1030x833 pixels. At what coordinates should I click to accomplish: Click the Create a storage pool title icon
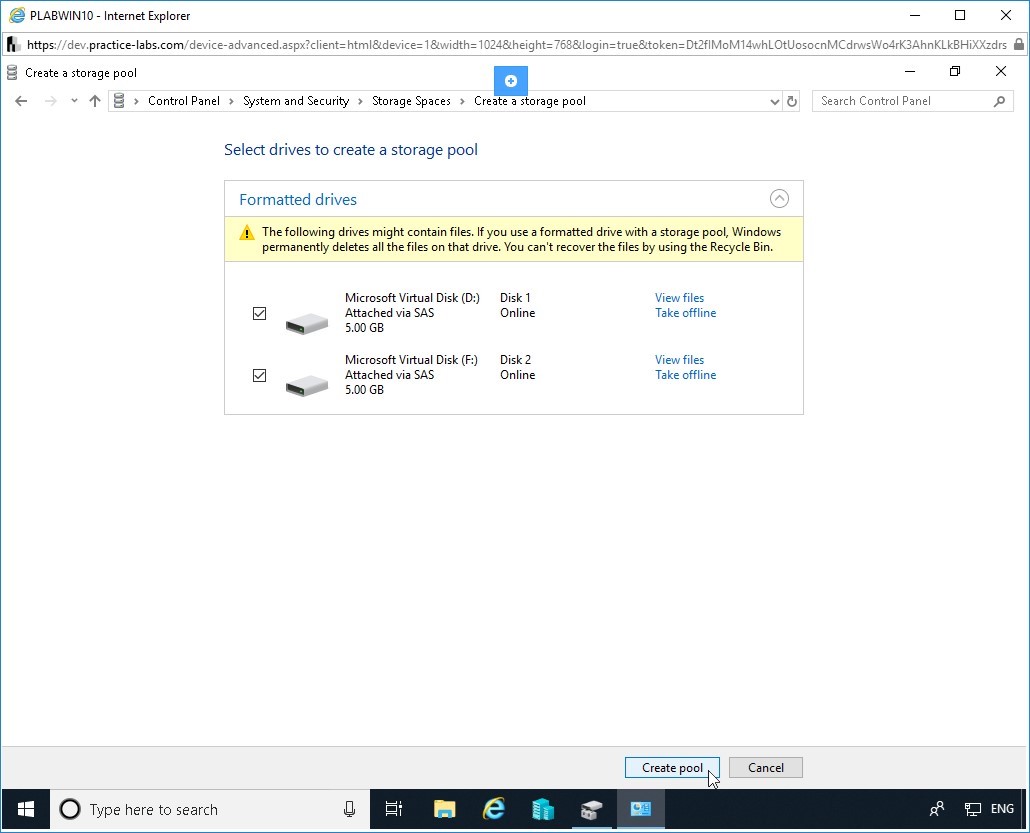pyautogui.click(x=11, y=72)
